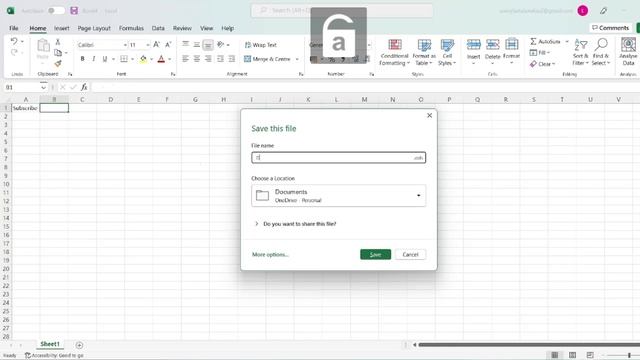This screenshot has width=640, height=360.
Task: Click the Clear eraser button
Action: pos(542,64)
